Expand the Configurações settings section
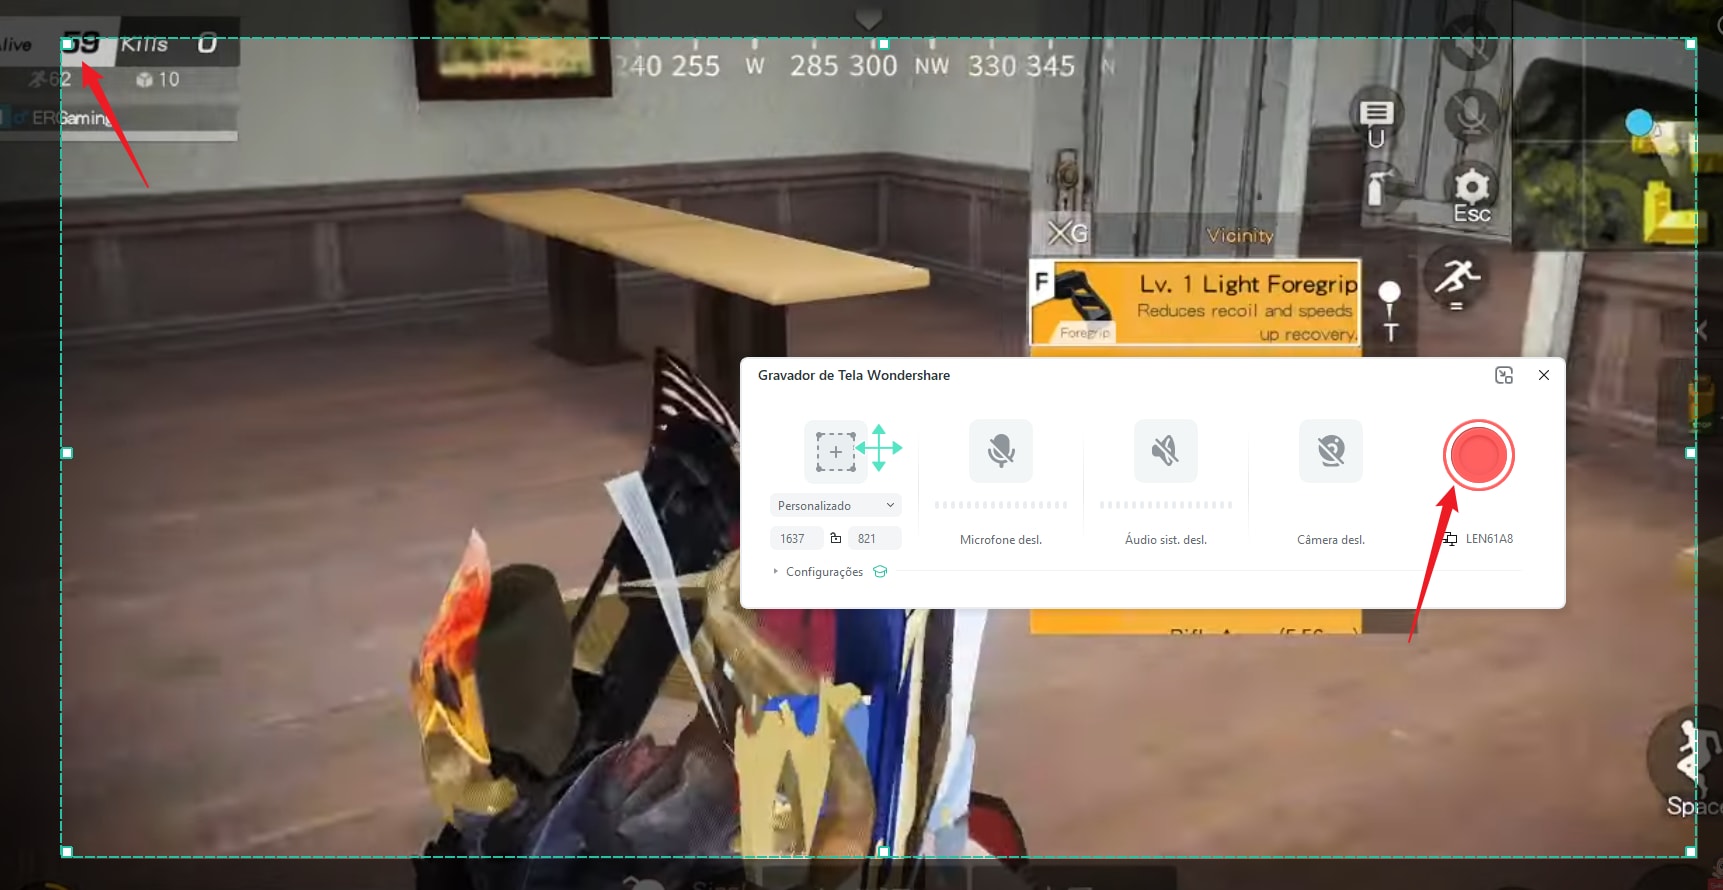This screenshot has height=890, width=1723. click(x=818, y=572)
